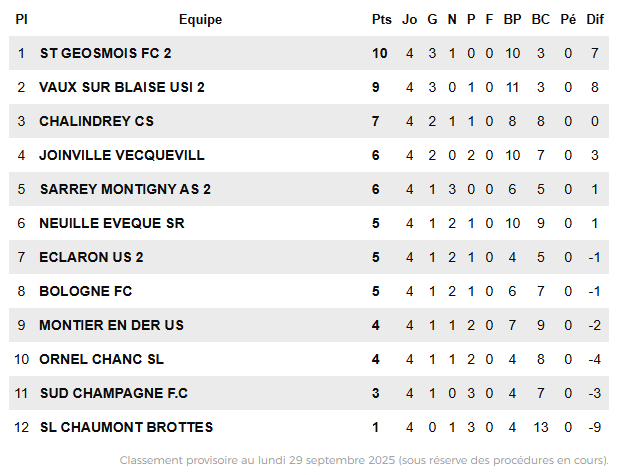This screenshot has height=475, width=618.
Task: Select the Dif column header
Action: click(595, 19)
